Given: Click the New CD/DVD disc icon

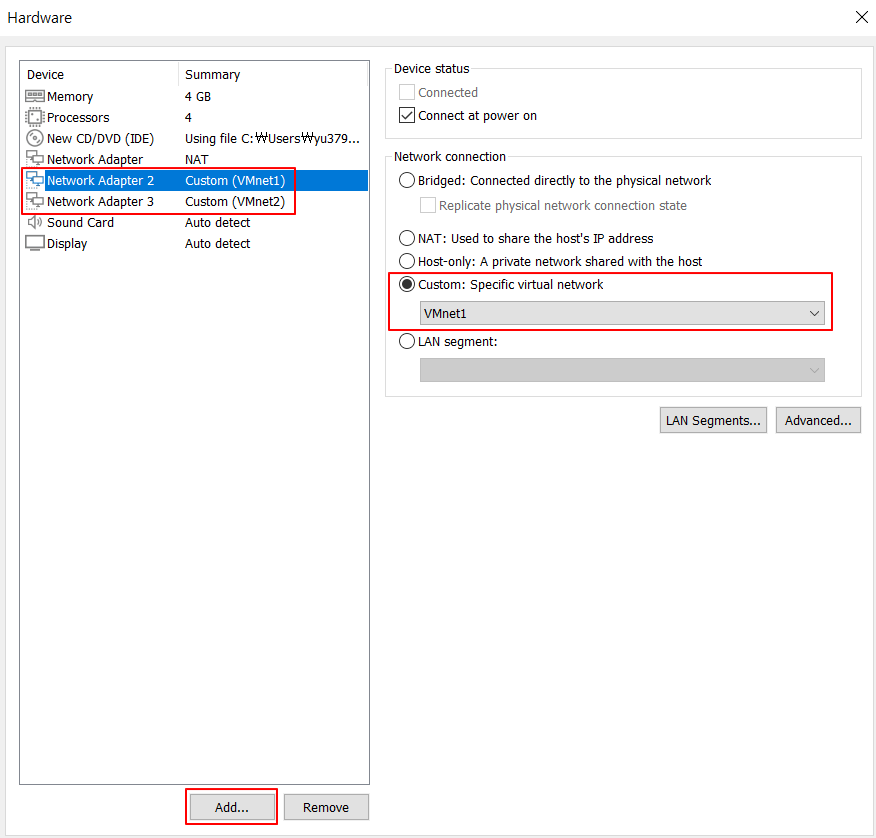Looking at the screenshot, I should pyautogui.click(x=35, y=138).
